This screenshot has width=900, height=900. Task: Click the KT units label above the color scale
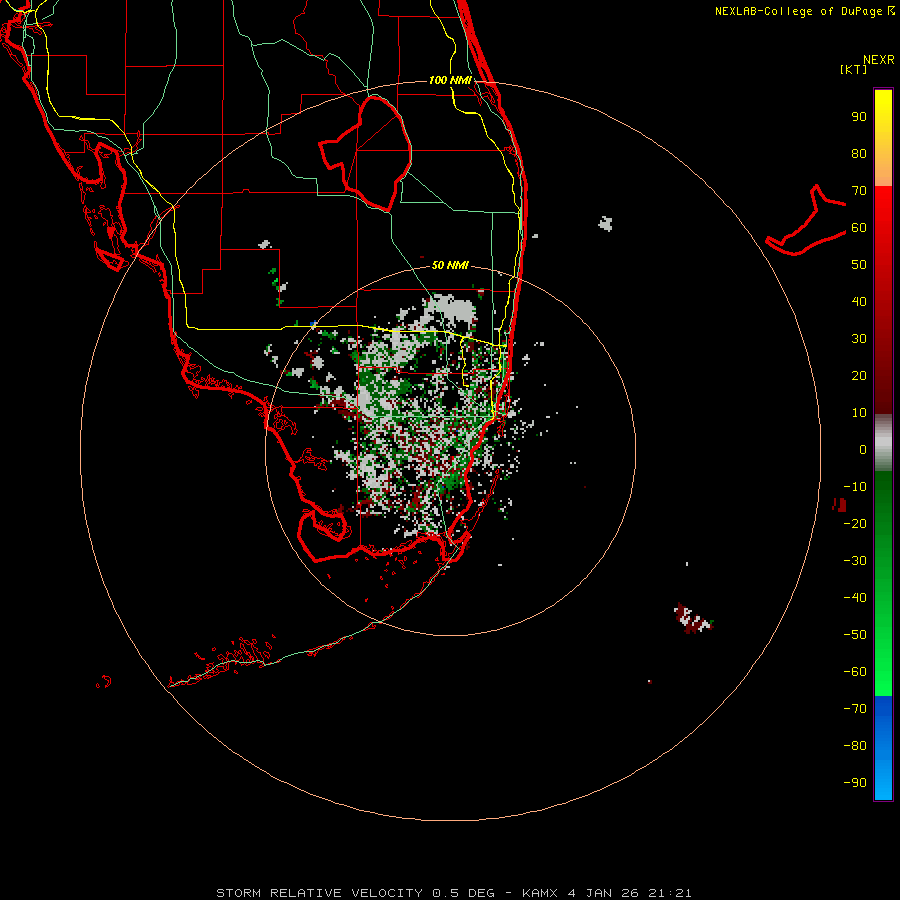tap(854, 69)
